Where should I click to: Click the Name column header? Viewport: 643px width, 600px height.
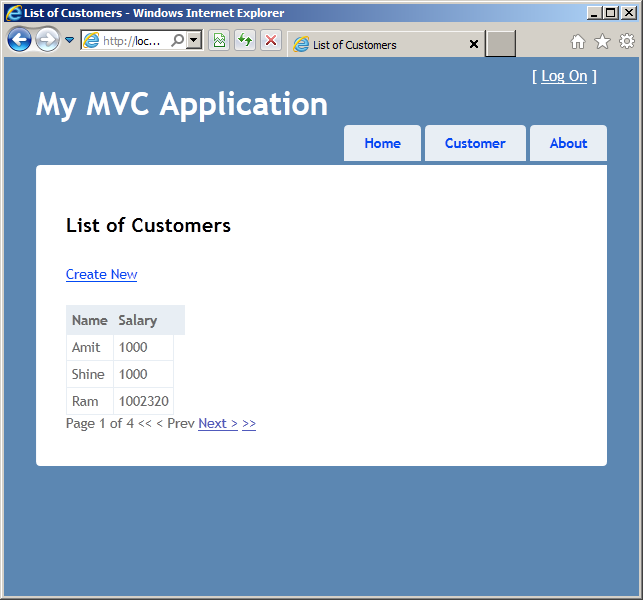click(89, 320)
